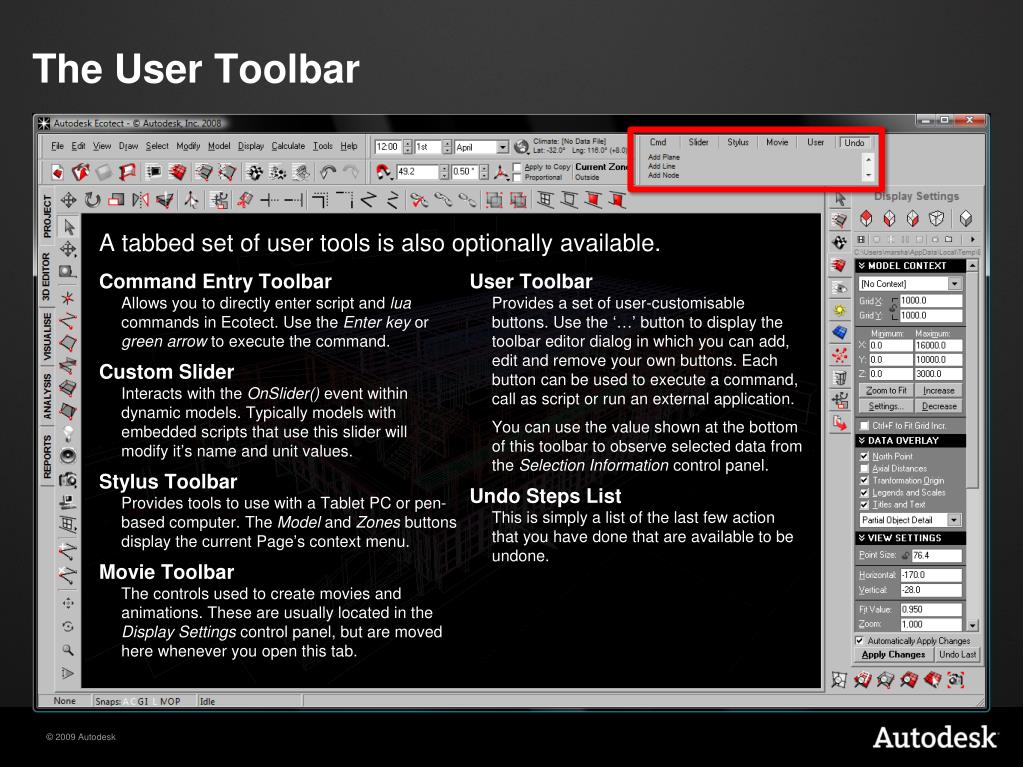Click the magnet snap icon
The width and height of the screenshot is (1023, 767).
tap(384, 172)
